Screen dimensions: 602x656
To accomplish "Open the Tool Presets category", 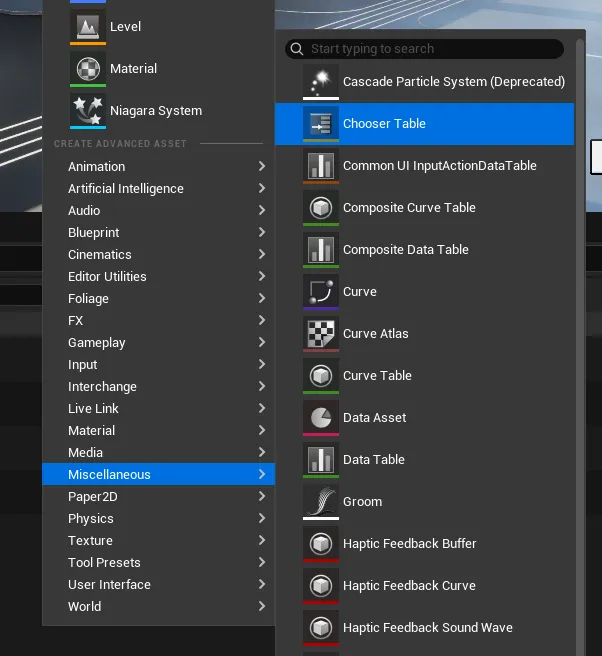I will (159, 562).
